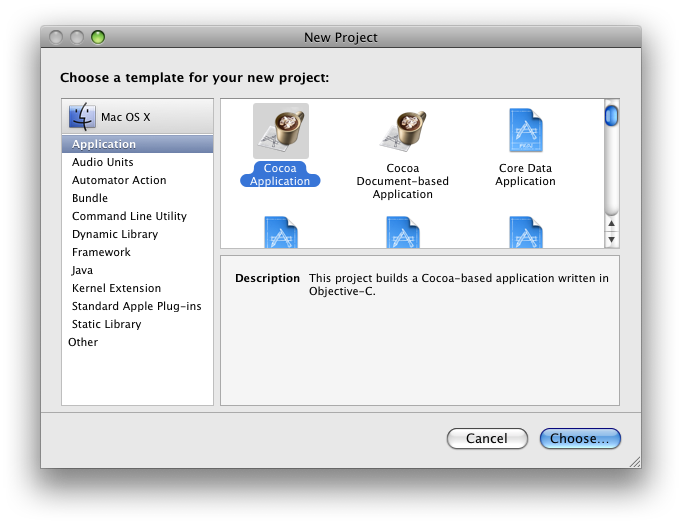Image resolution: width=682 pixels, height=524 pixels.
Task: Click the scroll down arrow in template list
Action: (612, 240)
